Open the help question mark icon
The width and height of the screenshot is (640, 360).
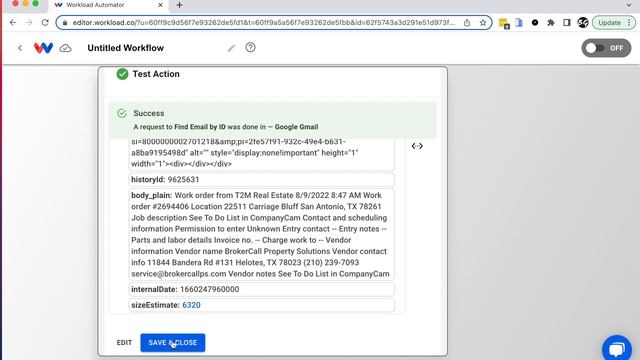[250, 47]
